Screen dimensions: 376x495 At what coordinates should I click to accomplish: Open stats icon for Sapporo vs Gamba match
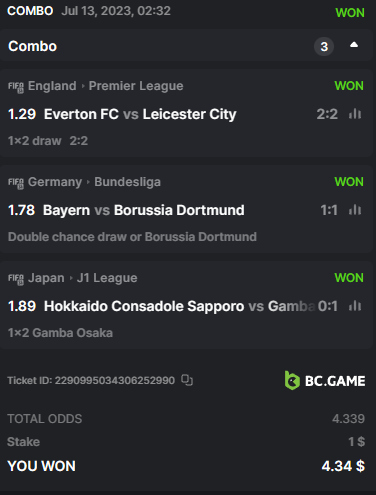pos(355,306)
